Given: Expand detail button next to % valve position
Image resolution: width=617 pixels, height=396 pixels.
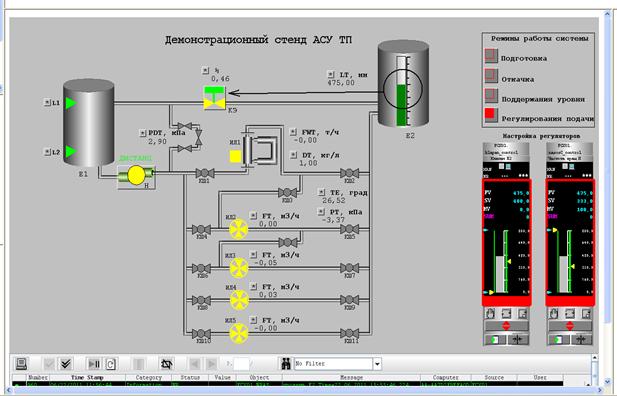Looking at the screenshot, I should [x=205, y=70].
